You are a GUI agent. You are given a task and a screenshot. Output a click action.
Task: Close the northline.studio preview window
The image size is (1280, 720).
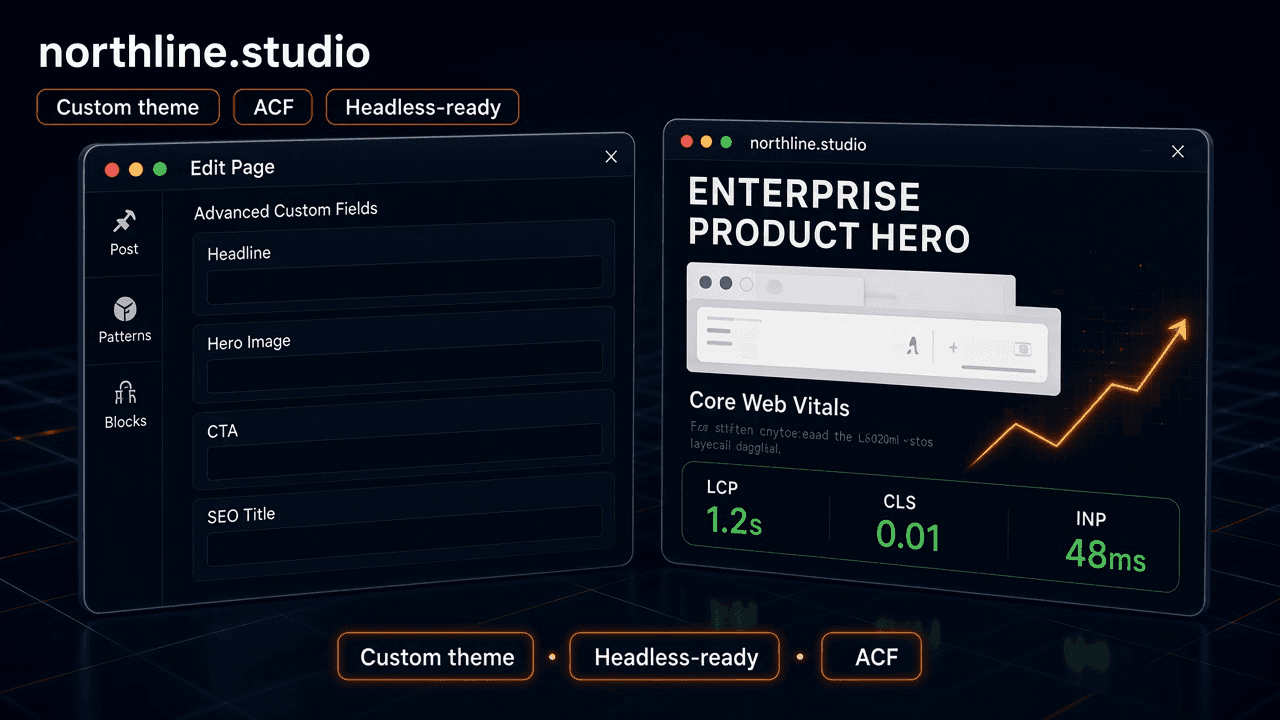click(x=1177, y=152)
